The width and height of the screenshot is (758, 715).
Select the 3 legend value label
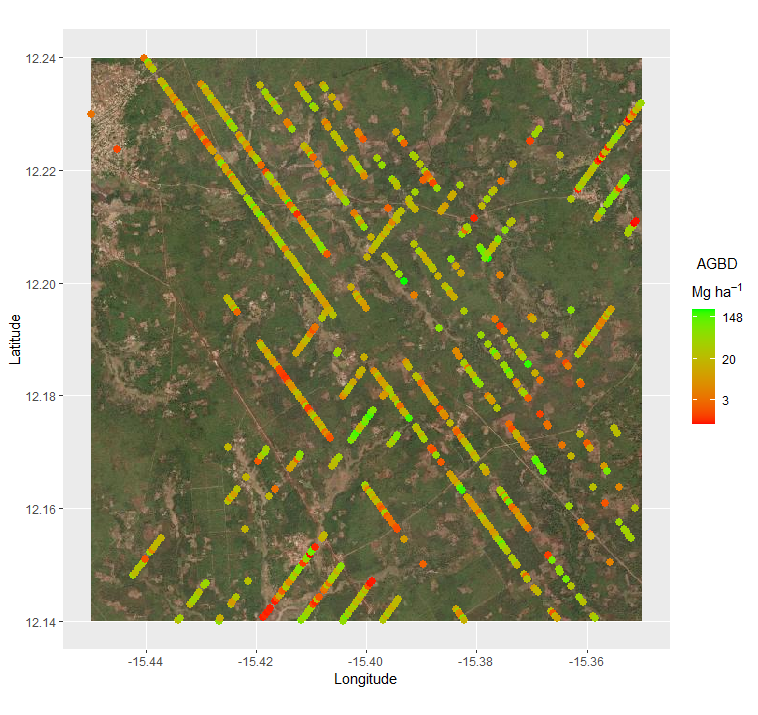(x=727, y=400)
